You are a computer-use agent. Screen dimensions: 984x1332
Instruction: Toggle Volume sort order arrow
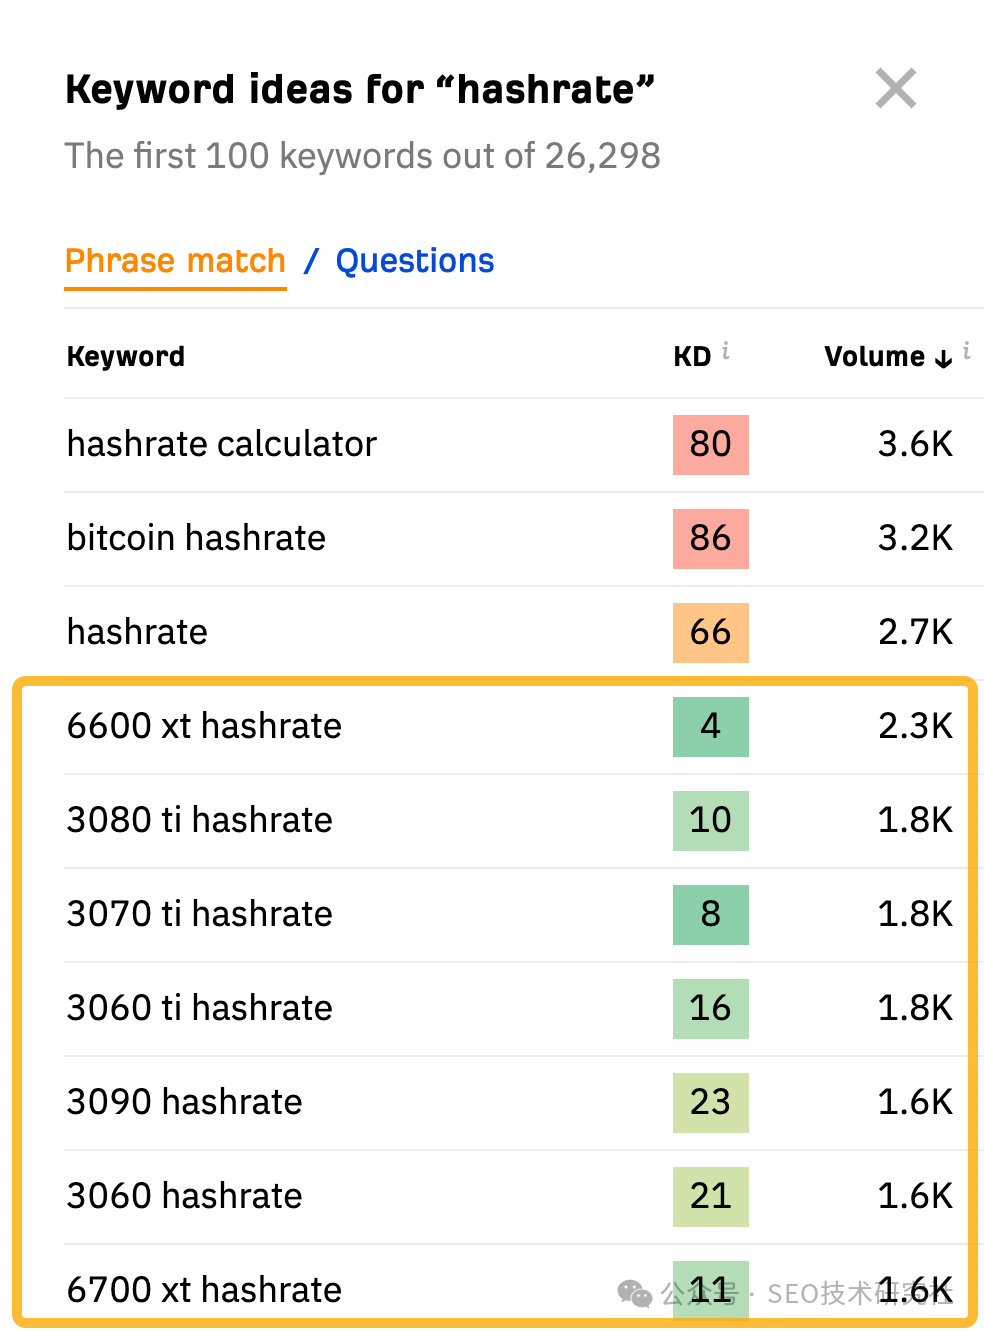click(943, 358)
